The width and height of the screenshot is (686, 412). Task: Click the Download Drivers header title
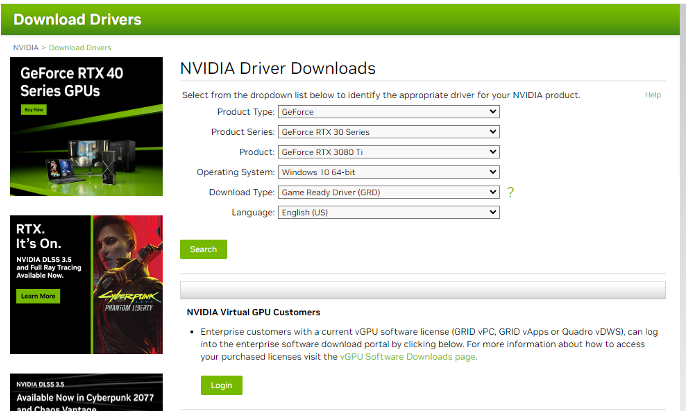click(77, 20)
